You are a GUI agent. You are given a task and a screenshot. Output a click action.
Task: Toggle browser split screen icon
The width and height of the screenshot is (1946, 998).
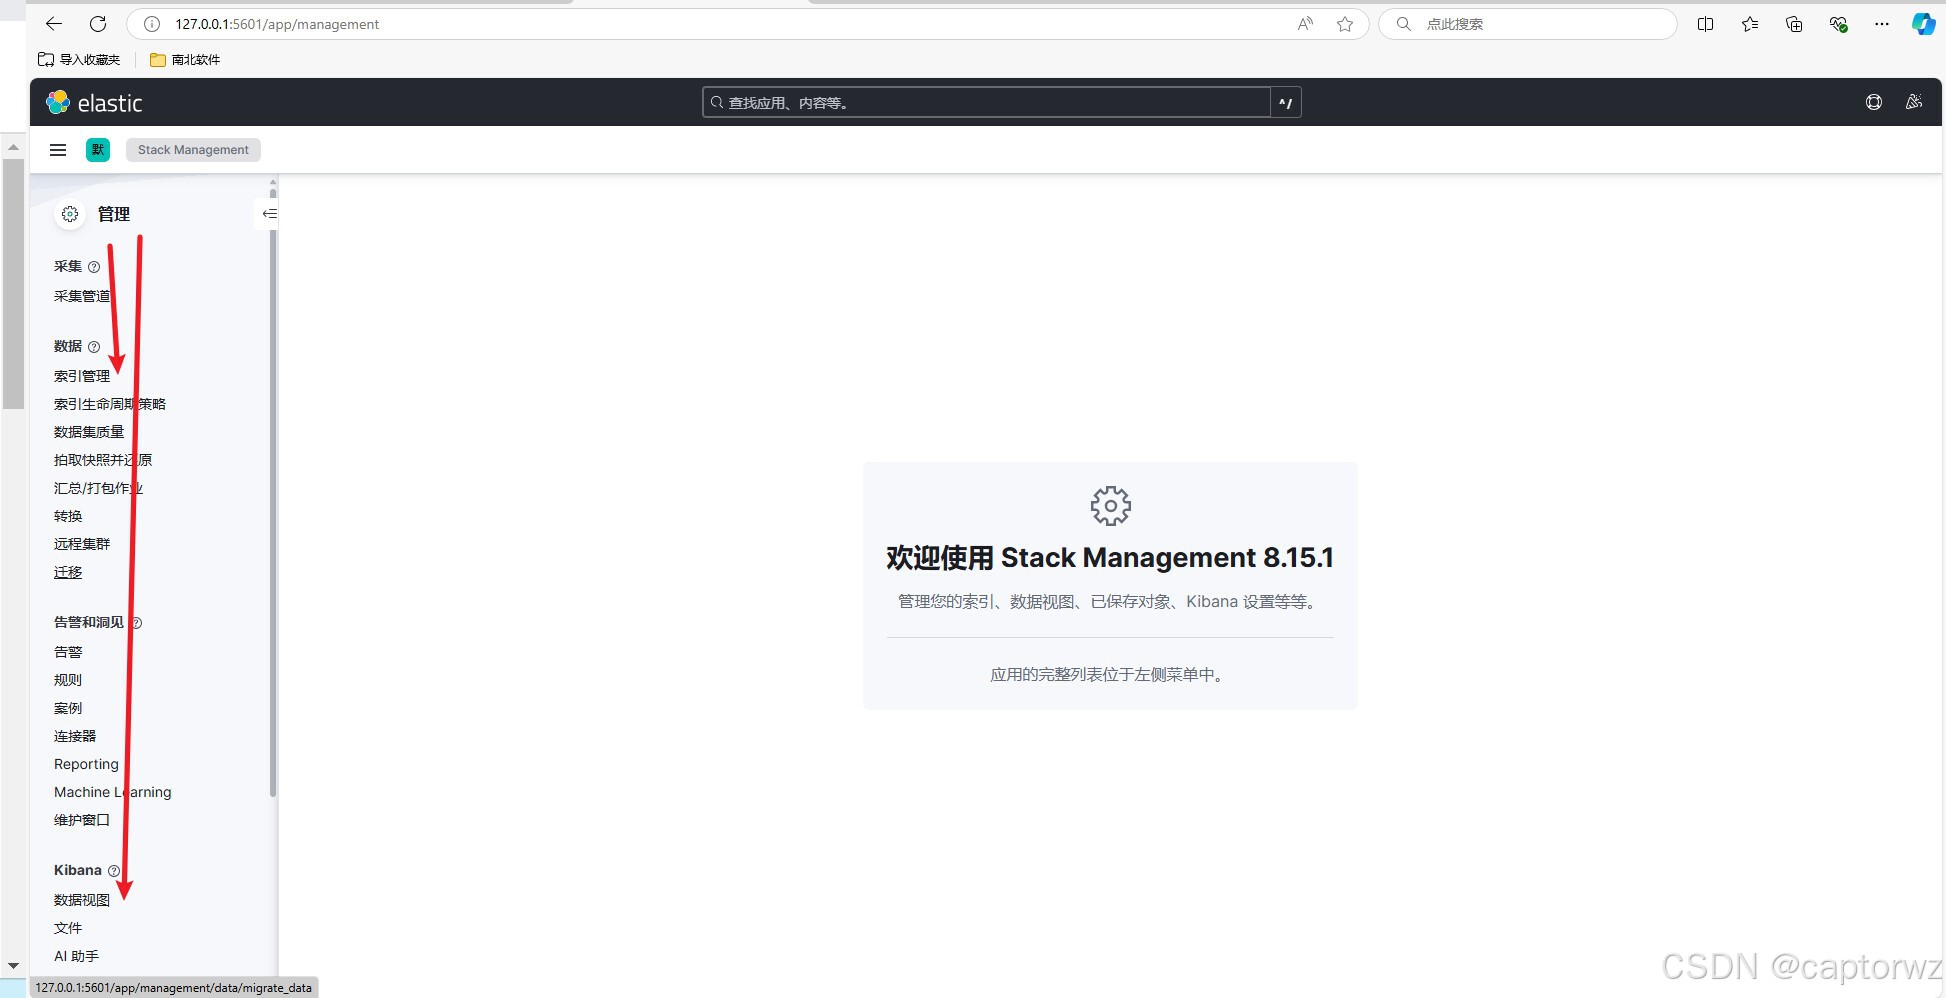[x=1706, y=24]
